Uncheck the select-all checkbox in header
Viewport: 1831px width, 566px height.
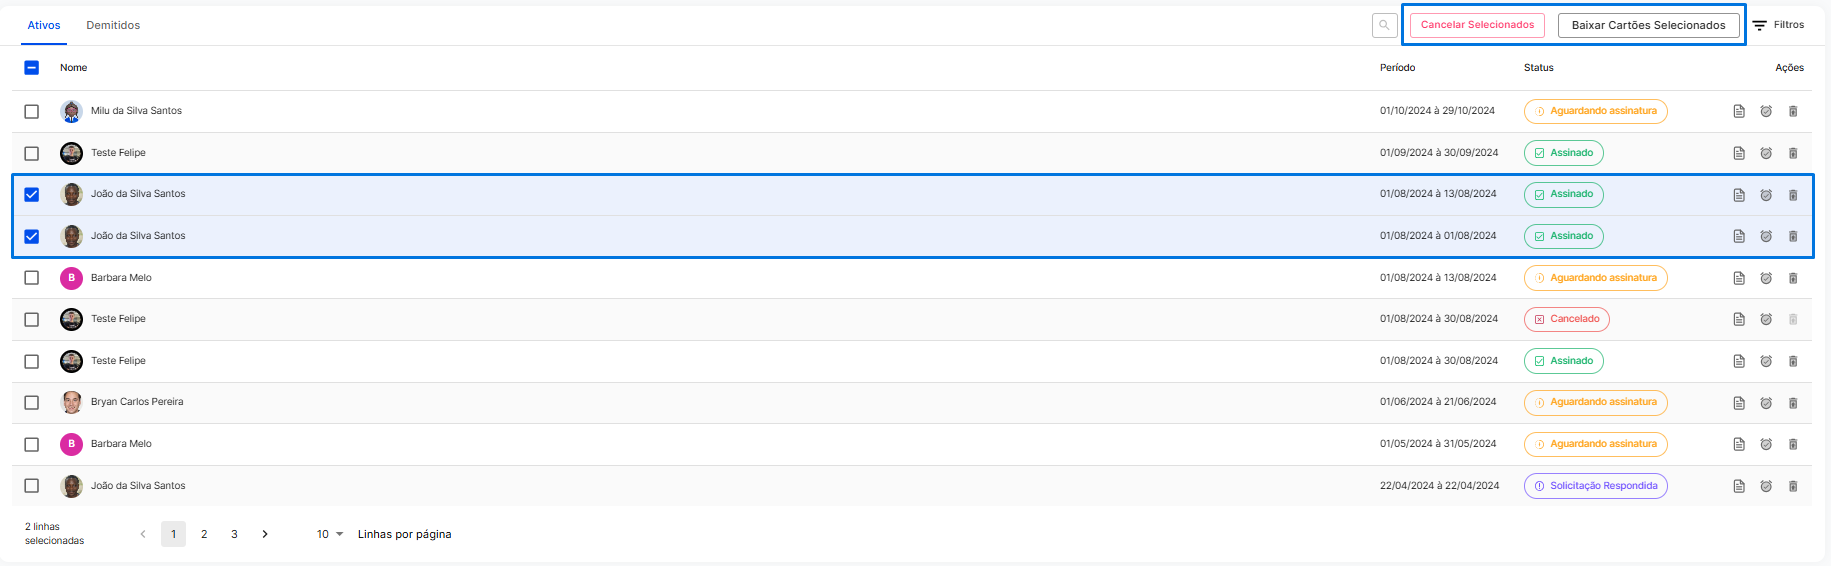coord(32,68)
